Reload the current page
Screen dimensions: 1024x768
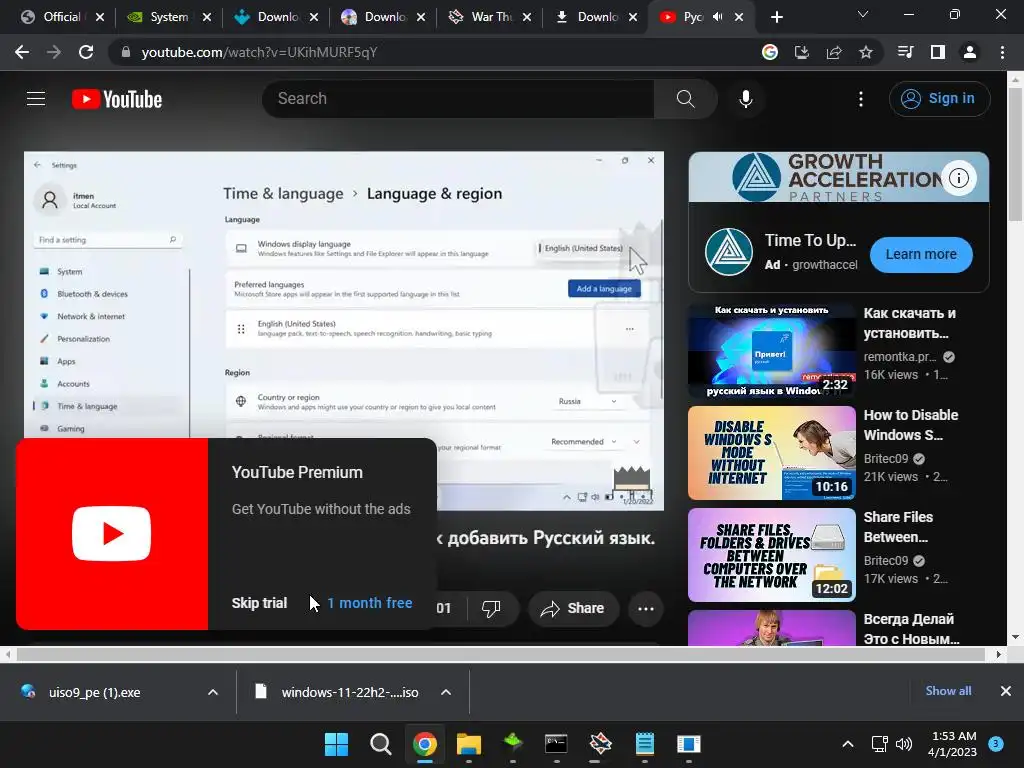click(86, 52)
